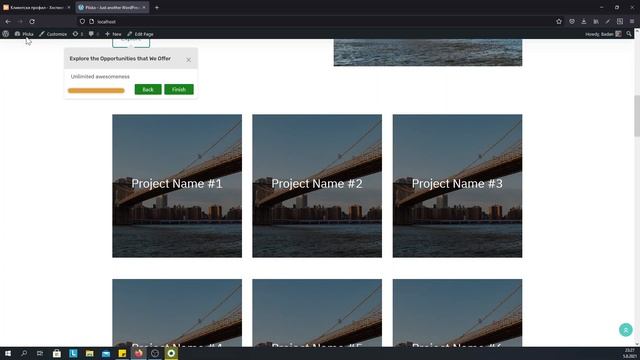Click the Back button in tour popup
Viewport: 640px width, 360px height.
tap(148, 89)
